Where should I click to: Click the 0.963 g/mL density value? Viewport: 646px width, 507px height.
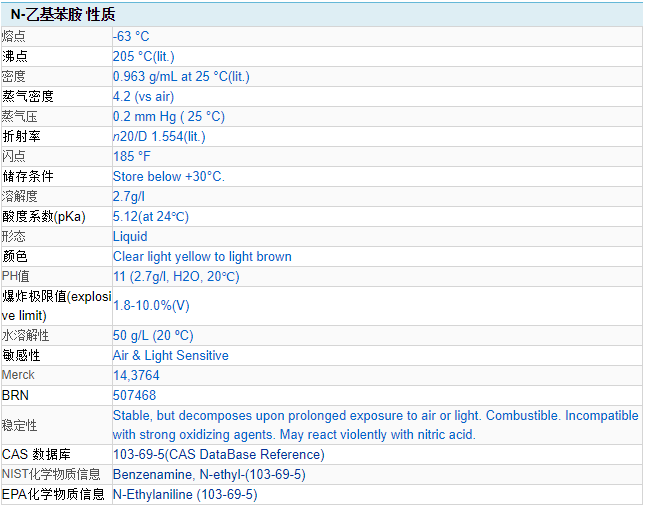pyautogui.click(x=181, y=76)
